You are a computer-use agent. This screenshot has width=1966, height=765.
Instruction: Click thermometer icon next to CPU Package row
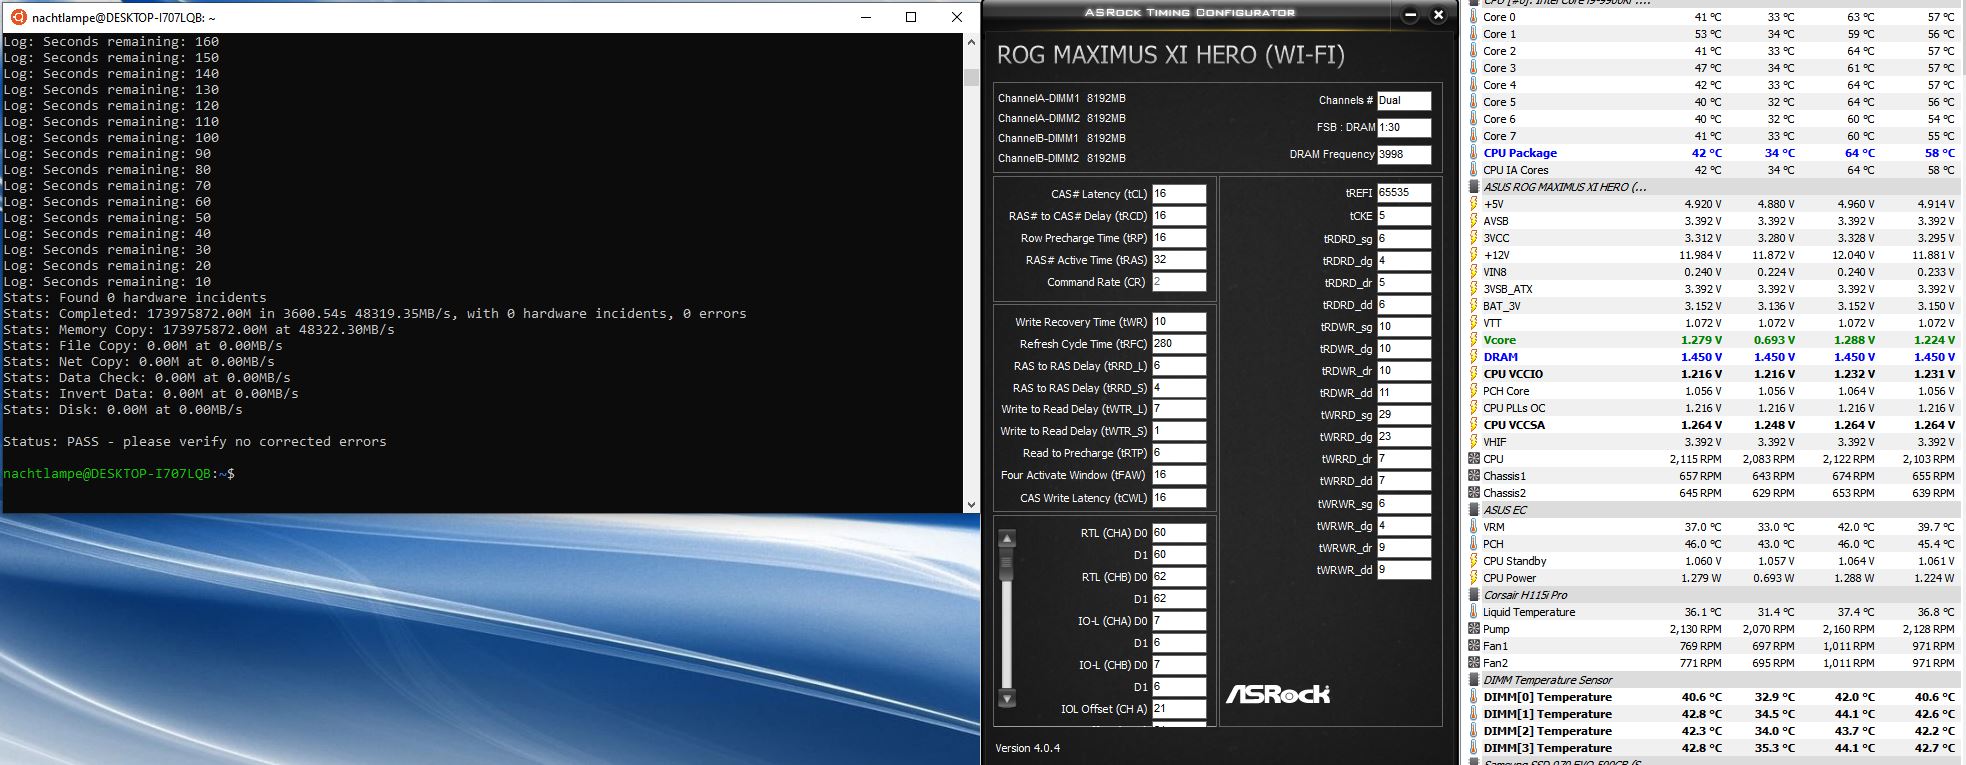pyautogui.click(x=1473, y=153)
